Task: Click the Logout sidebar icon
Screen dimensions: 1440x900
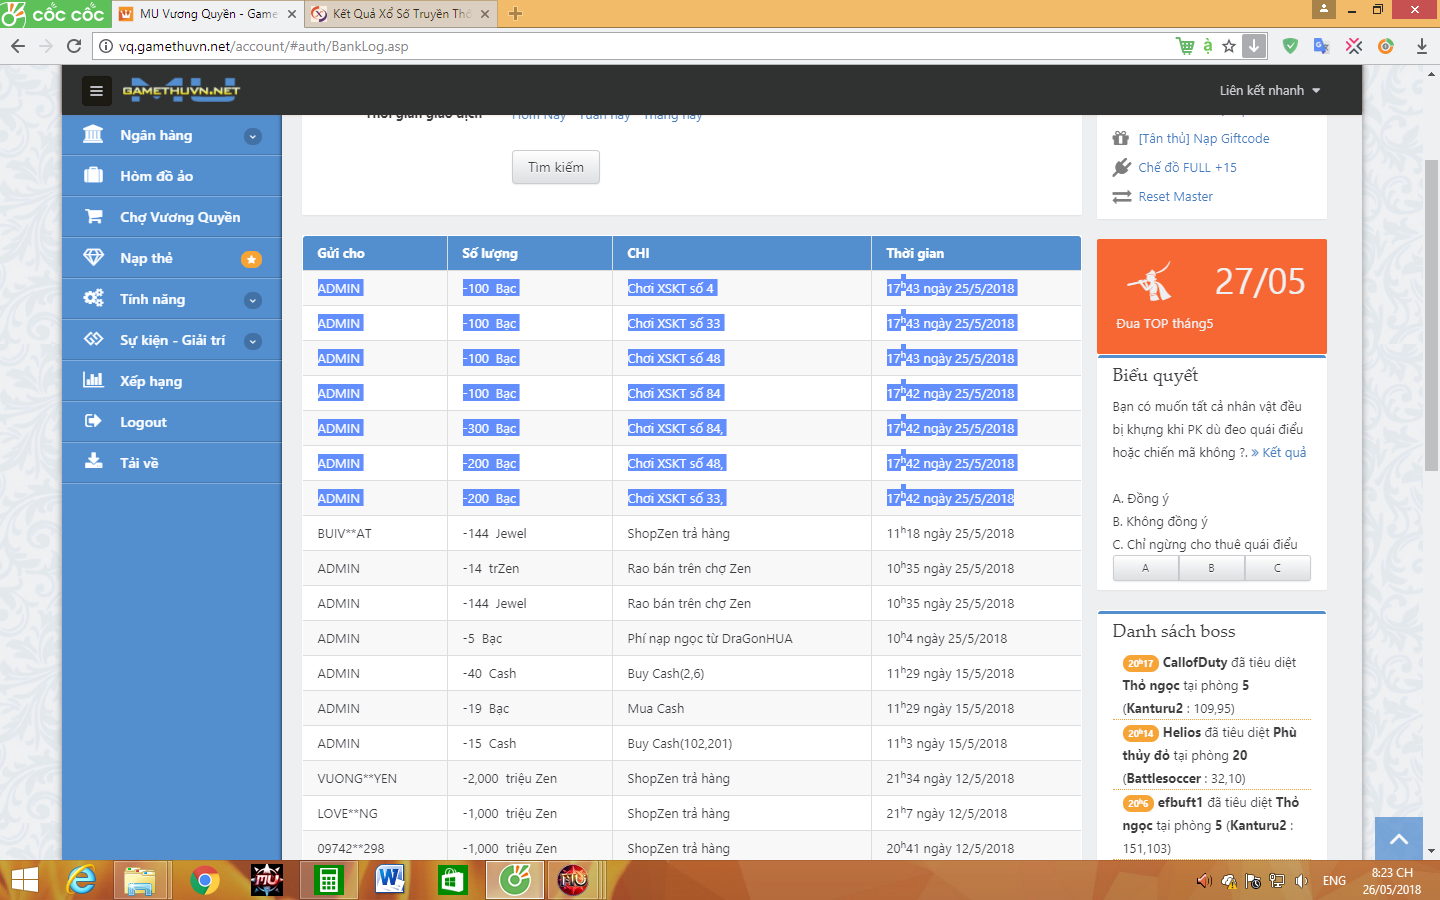Action: pyautogui.click(x=94, y=422)
